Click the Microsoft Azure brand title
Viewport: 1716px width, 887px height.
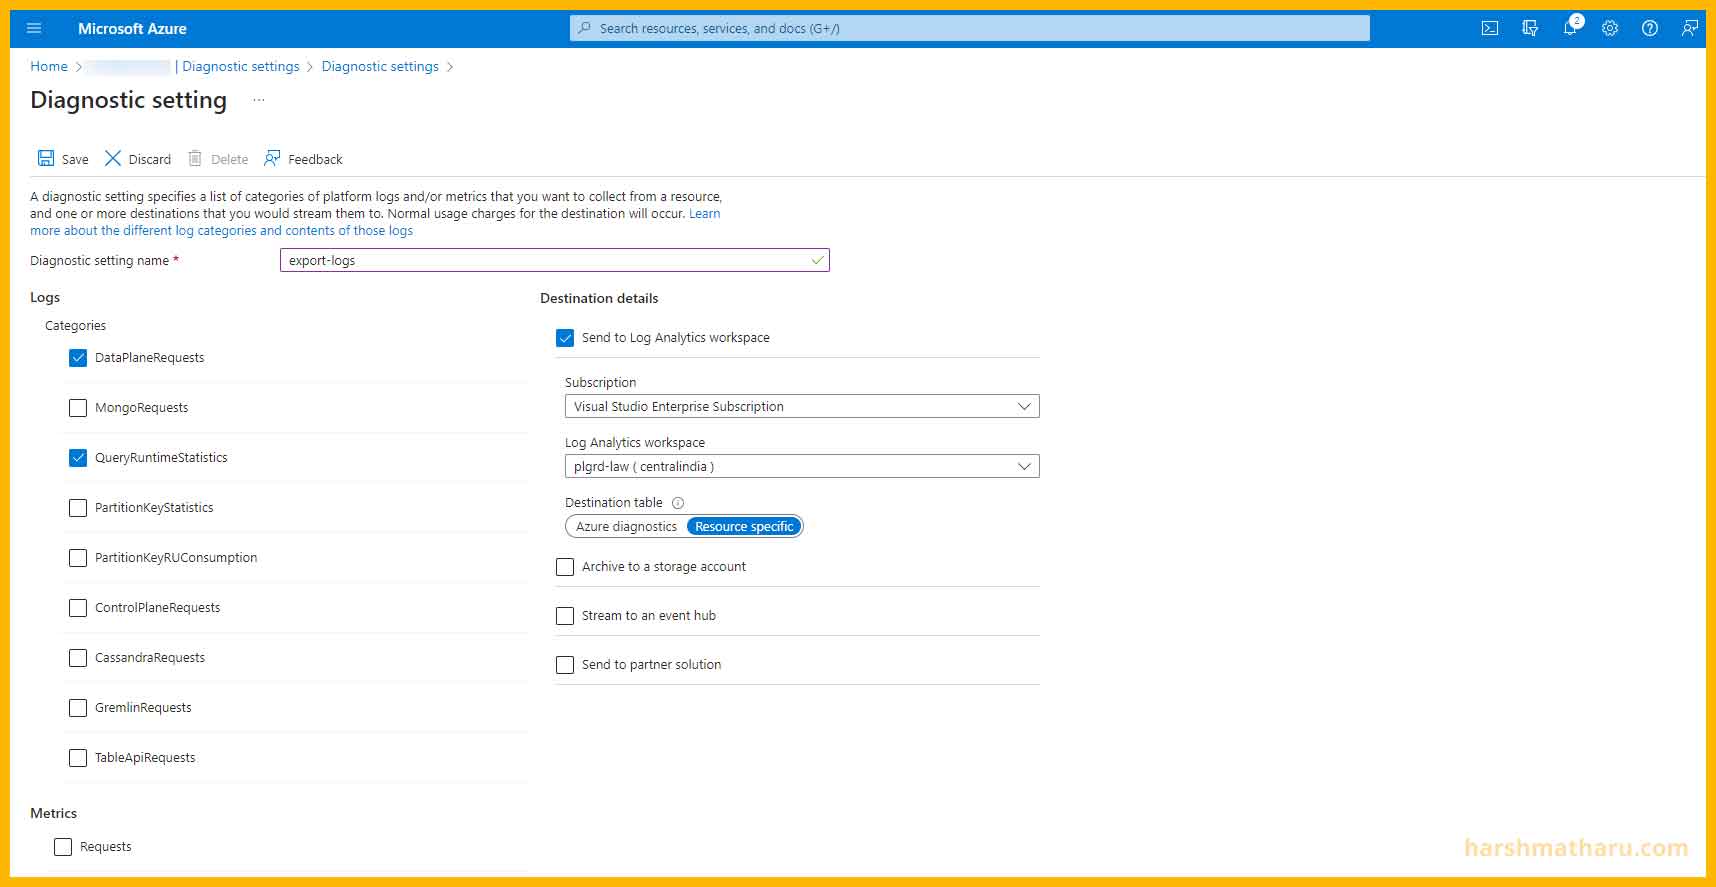[132, 28]
